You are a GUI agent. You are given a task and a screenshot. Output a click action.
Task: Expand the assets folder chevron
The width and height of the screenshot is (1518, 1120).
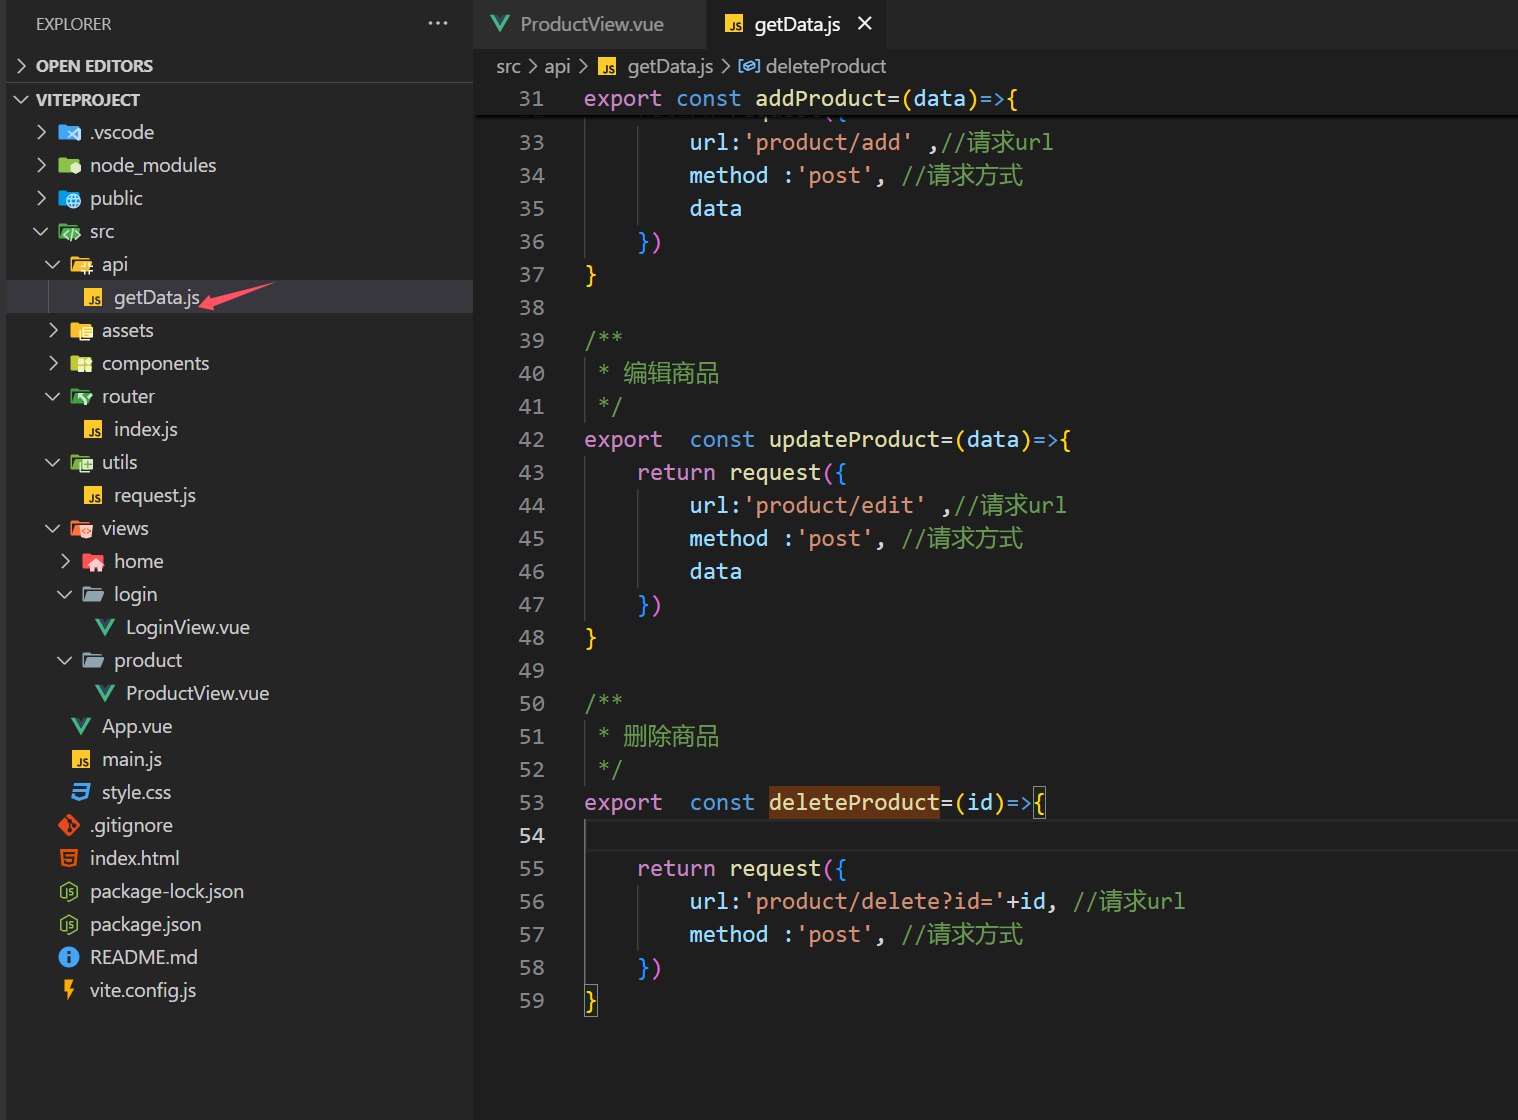(53, 330)
